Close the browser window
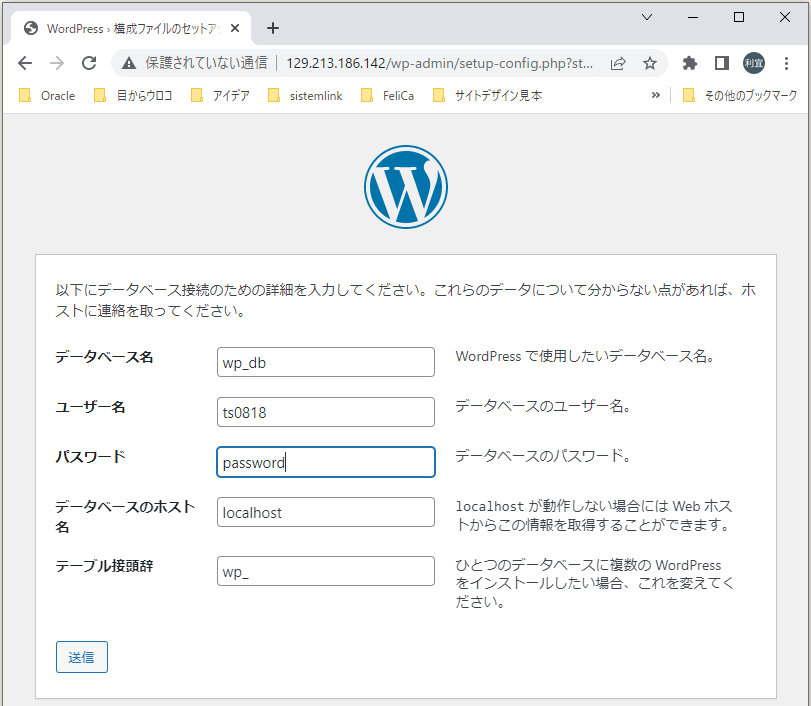This screenshot has height=706, width=811. 785,17
